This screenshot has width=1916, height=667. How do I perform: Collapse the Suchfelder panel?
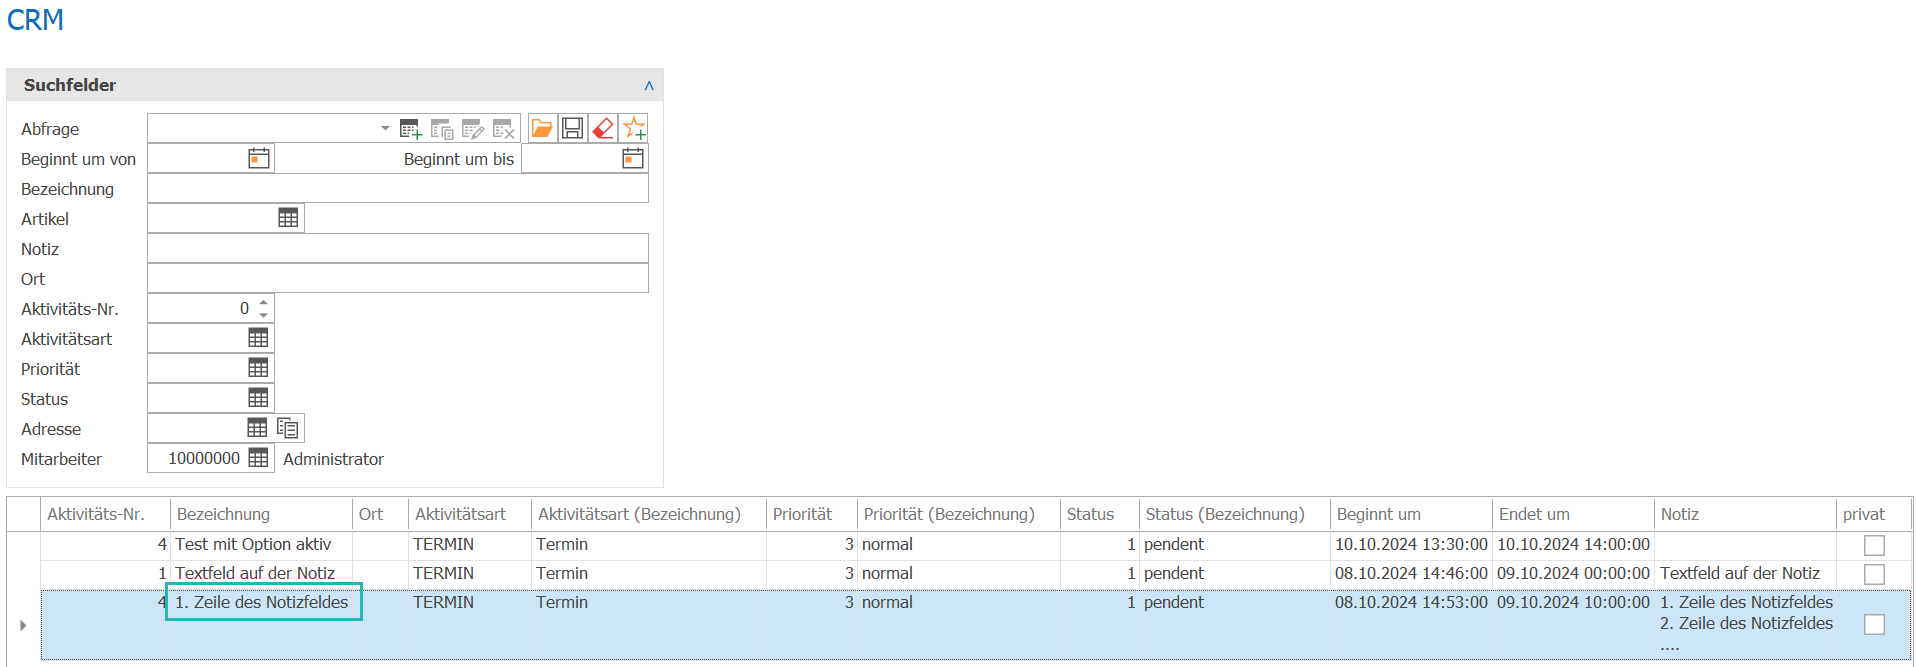tap(649, 85)
